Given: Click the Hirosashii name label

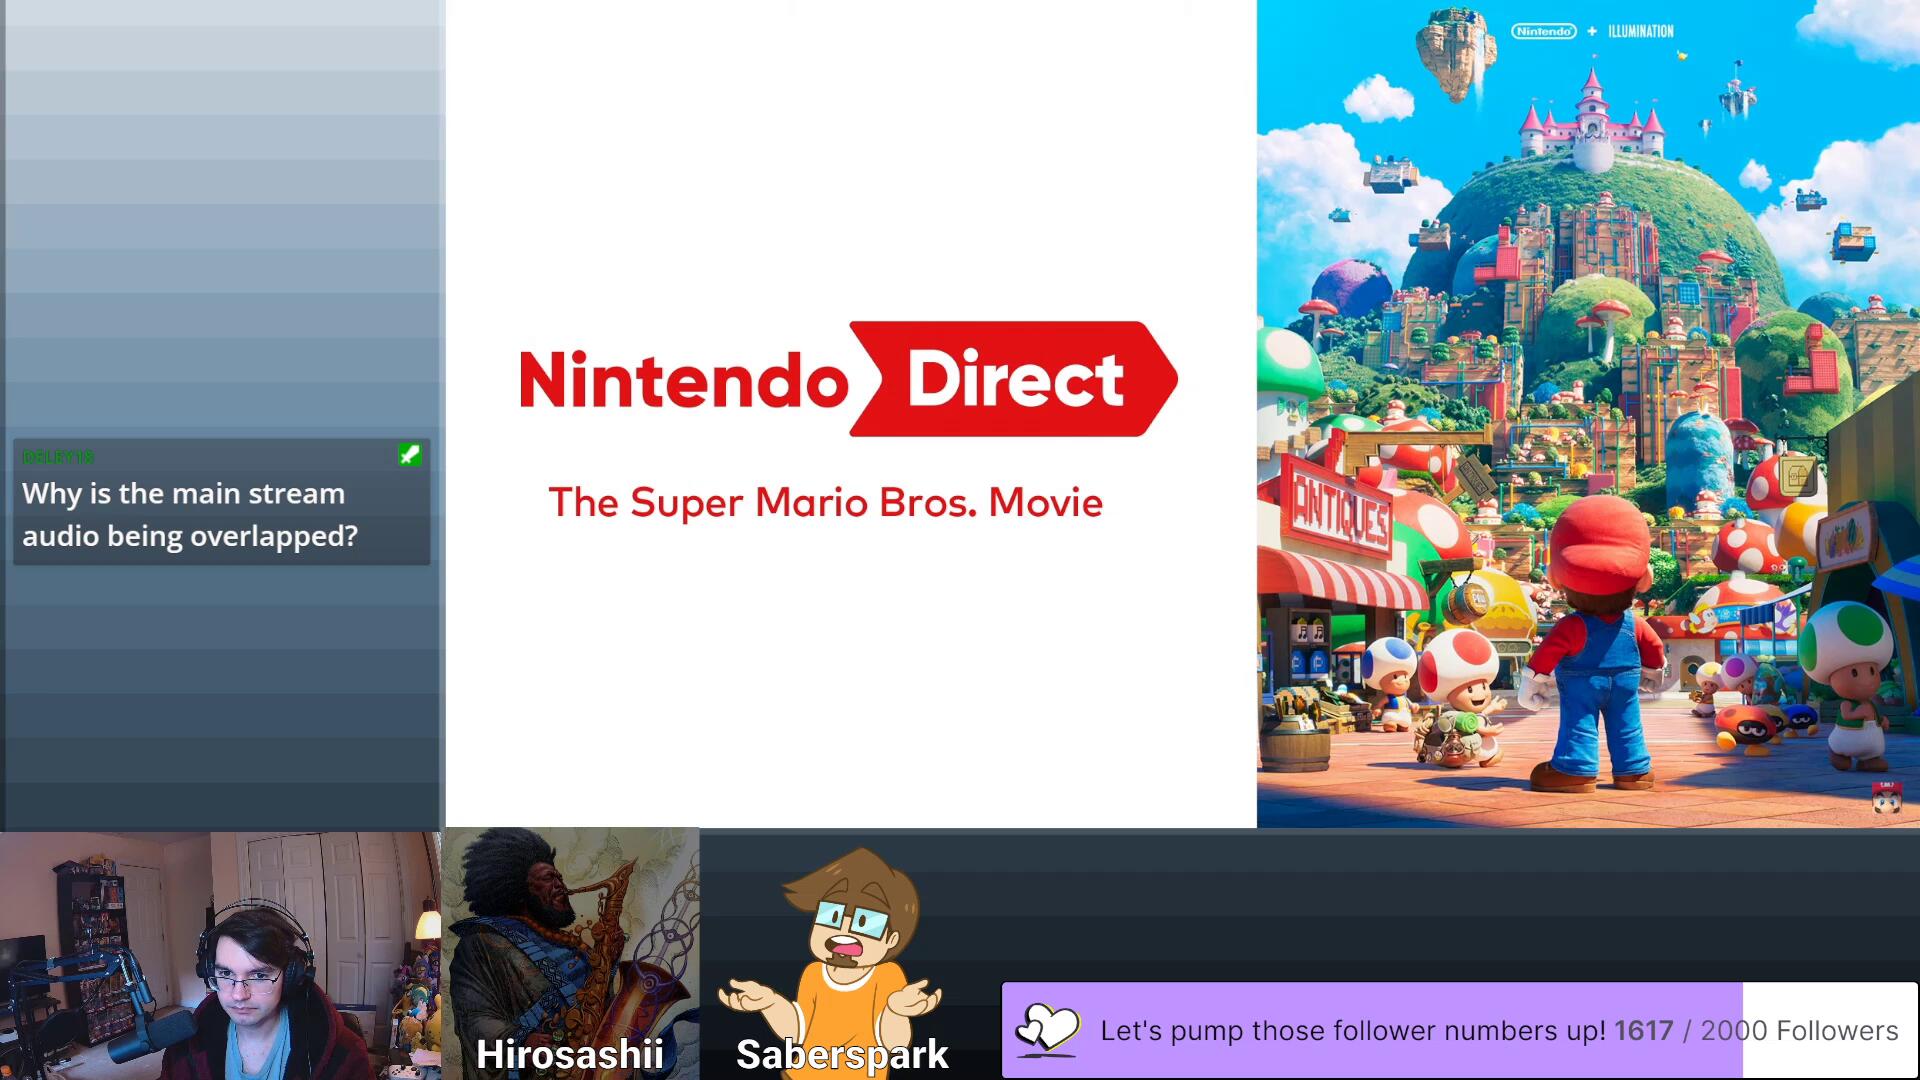Looking at the screenshot, I should click(569, 1054).
